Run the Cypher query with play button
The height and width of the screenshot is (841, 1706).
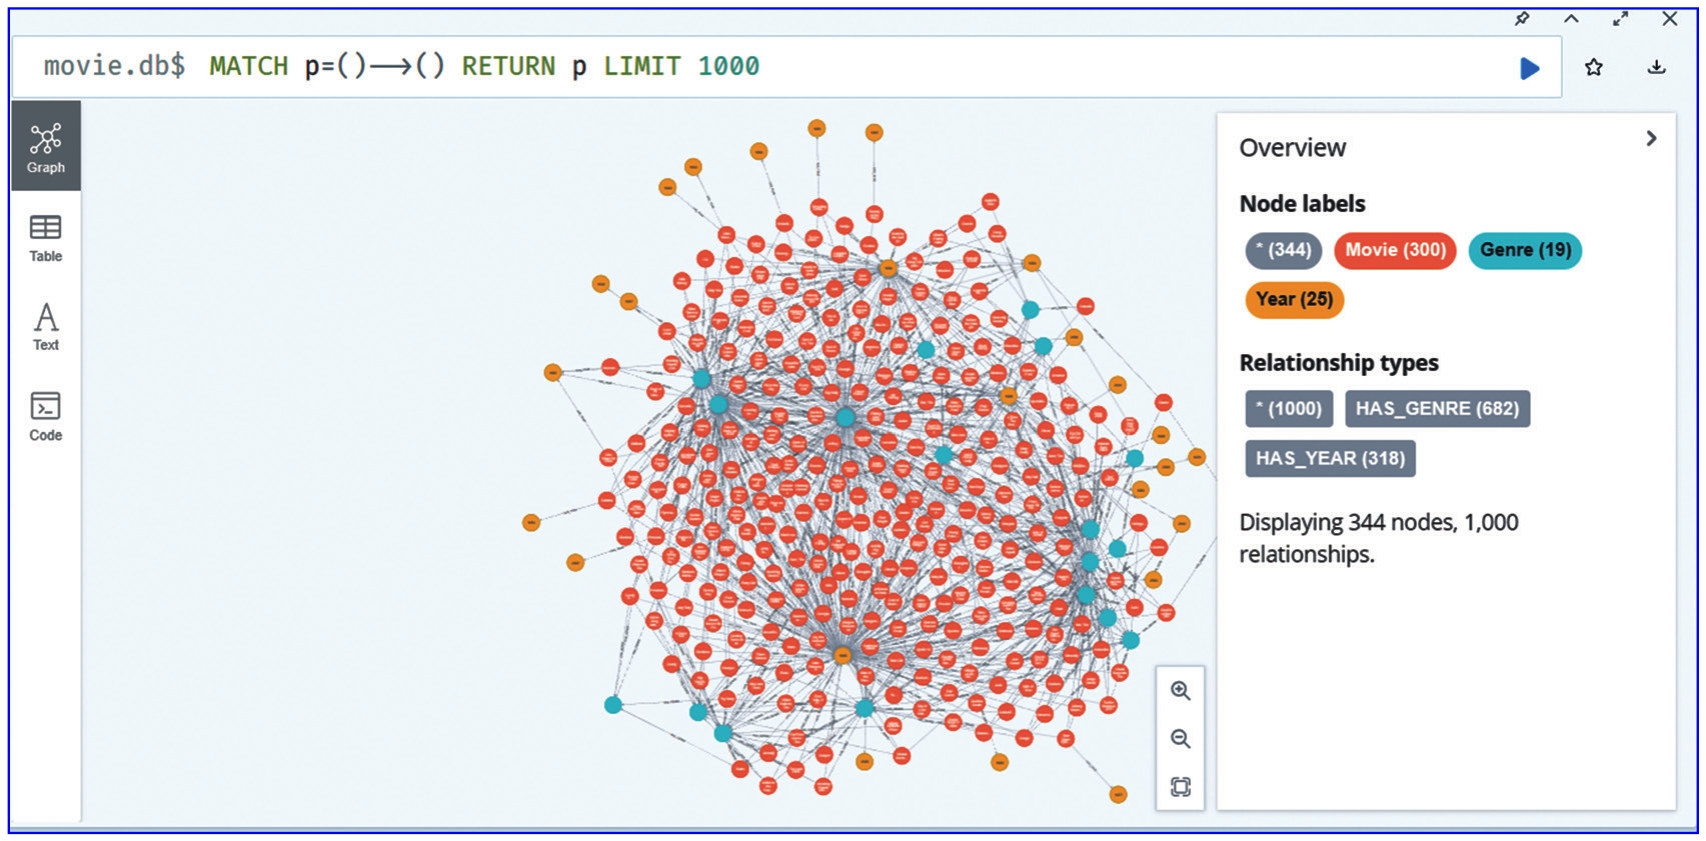(x=1529, y=68)
